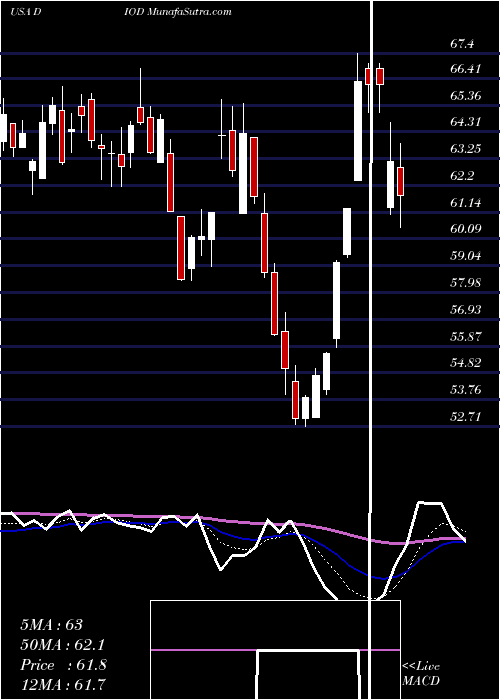Select the 60.09 price level label
This screenshot has height=700, width=500.
coord(466,229)
